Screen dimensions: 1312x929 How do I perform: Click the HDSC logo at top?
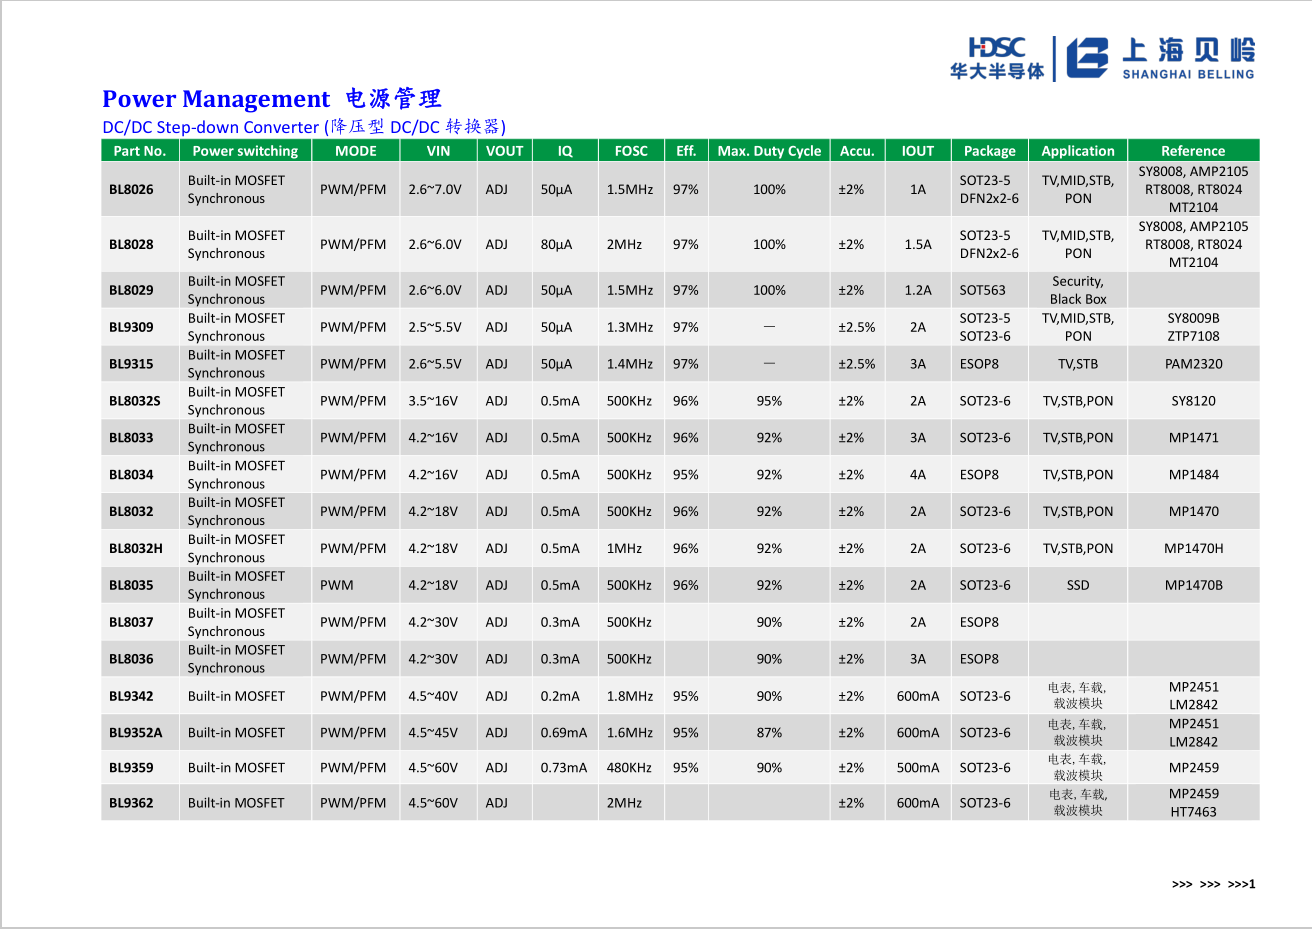996,58
